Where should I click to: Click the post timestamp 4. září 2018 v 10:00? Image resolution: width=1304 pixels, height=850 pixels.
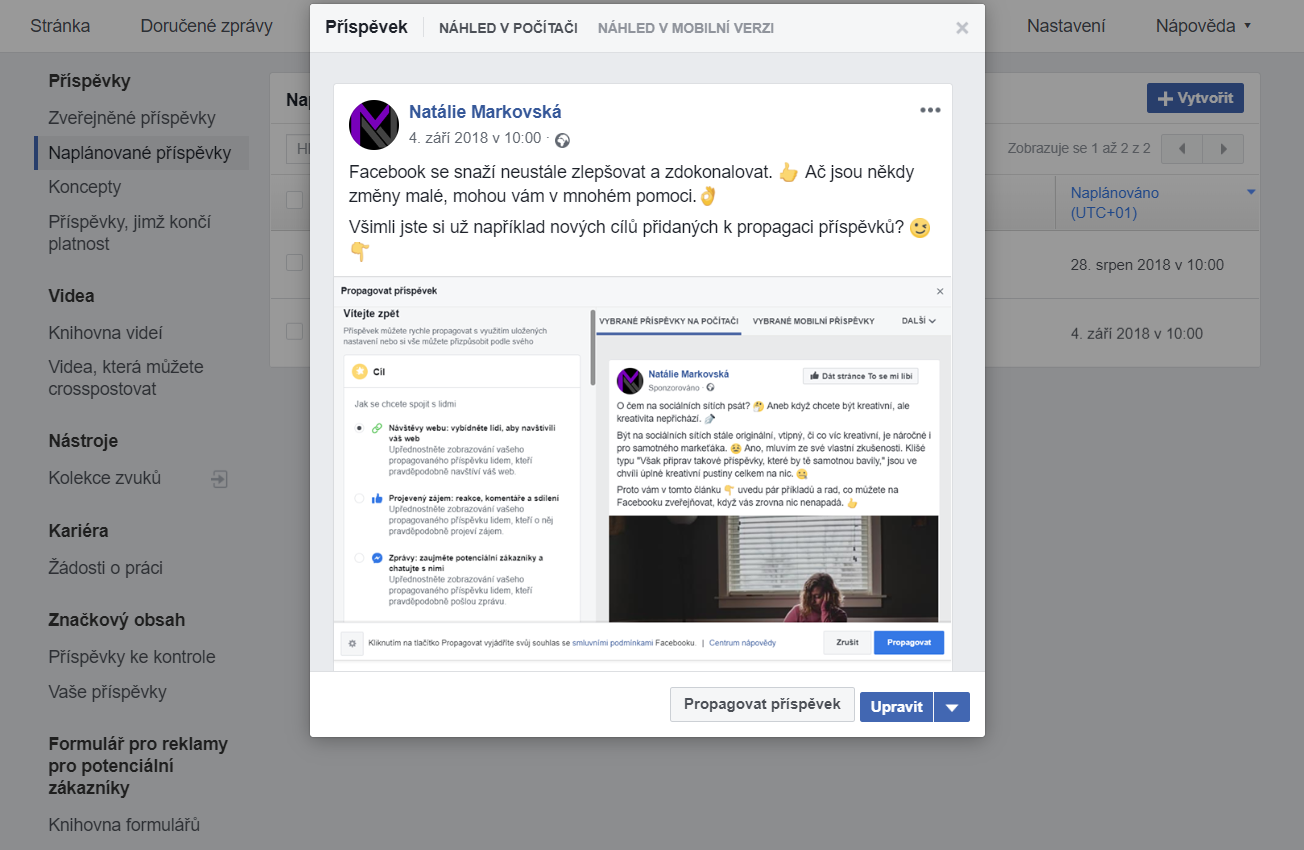coord(475,138)
